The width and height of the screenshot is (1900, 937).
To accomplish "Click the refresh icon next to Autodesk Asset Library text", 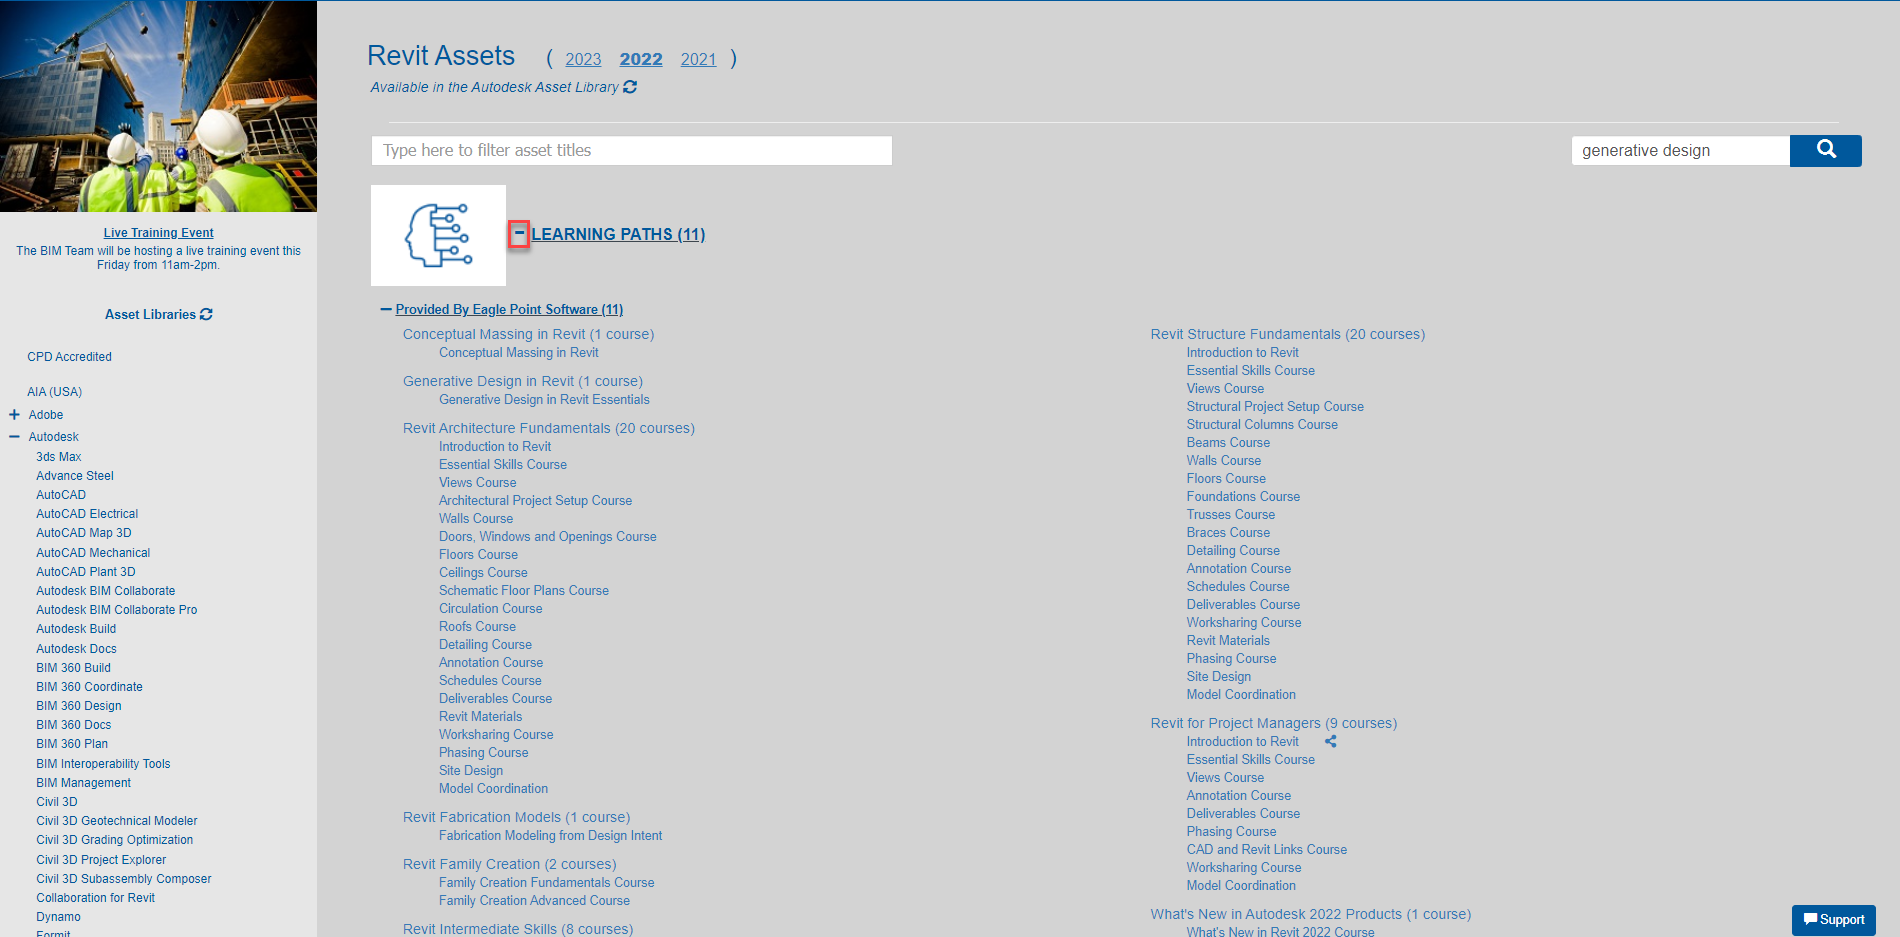I will click(x=630, y=87).
